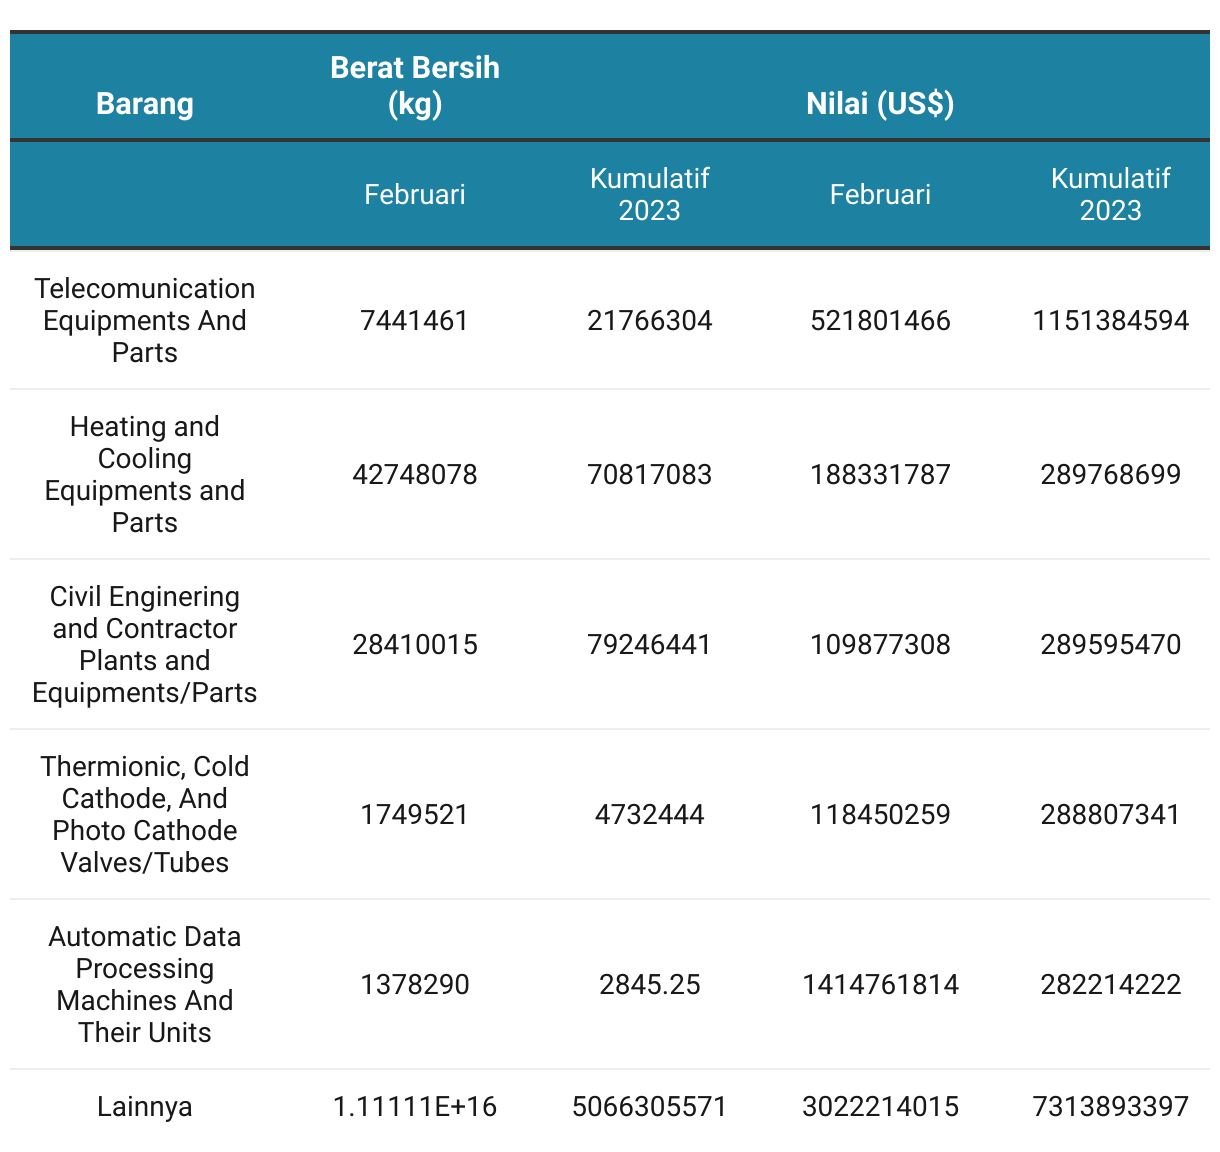The width and height of the screenshot is (1220, 1152).
Task: Click the Februari subheader under Berat Bersih
Action: pos(415,194)
